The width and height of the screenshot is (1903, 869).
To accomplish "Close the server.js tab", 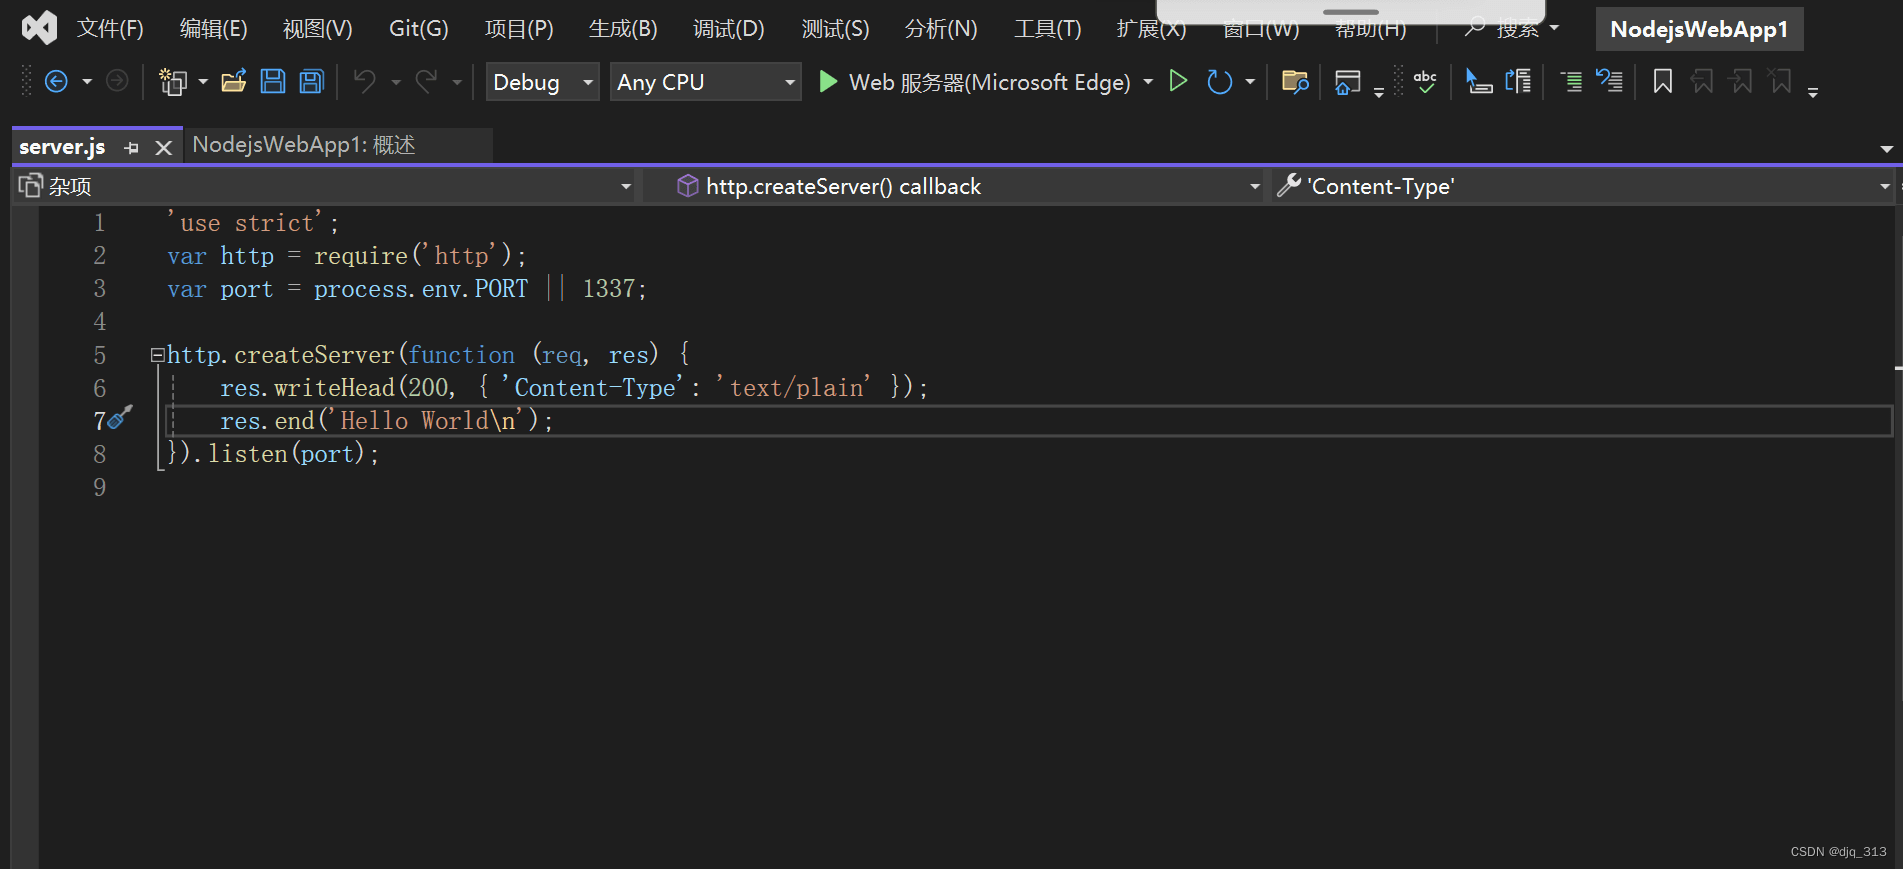I will tap(164, 148).
